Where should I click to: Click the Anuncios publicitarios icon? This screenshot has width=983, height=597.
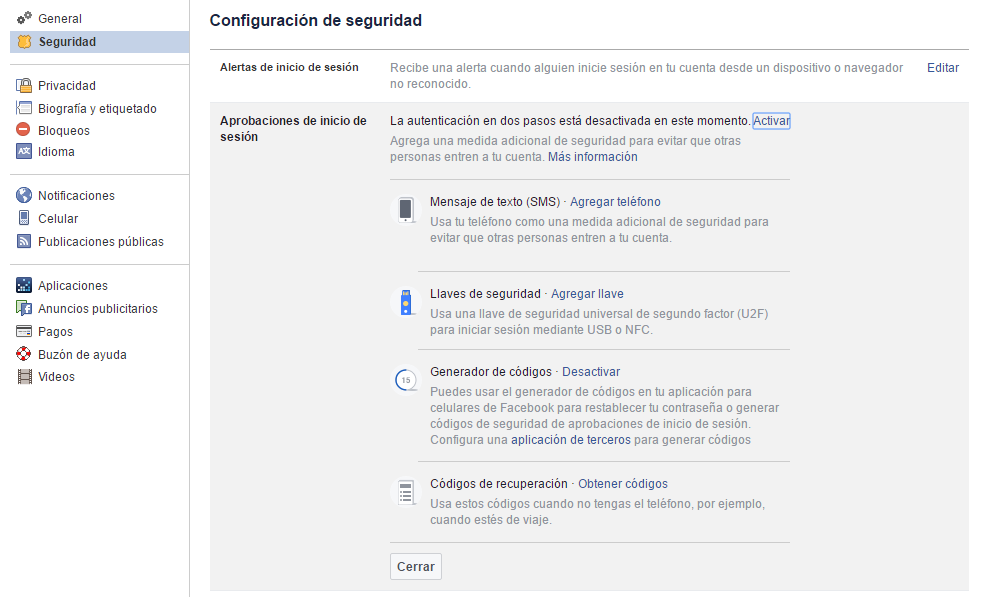[24, 308]
